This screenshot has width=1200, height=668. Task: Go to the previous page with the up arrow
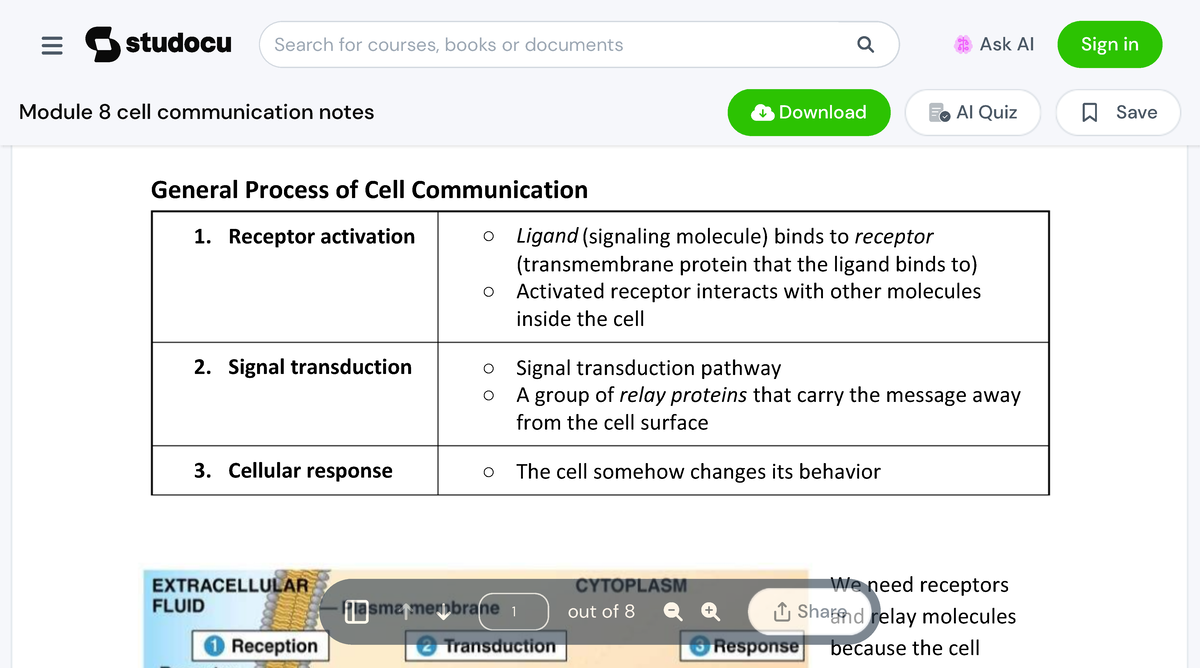408,611
